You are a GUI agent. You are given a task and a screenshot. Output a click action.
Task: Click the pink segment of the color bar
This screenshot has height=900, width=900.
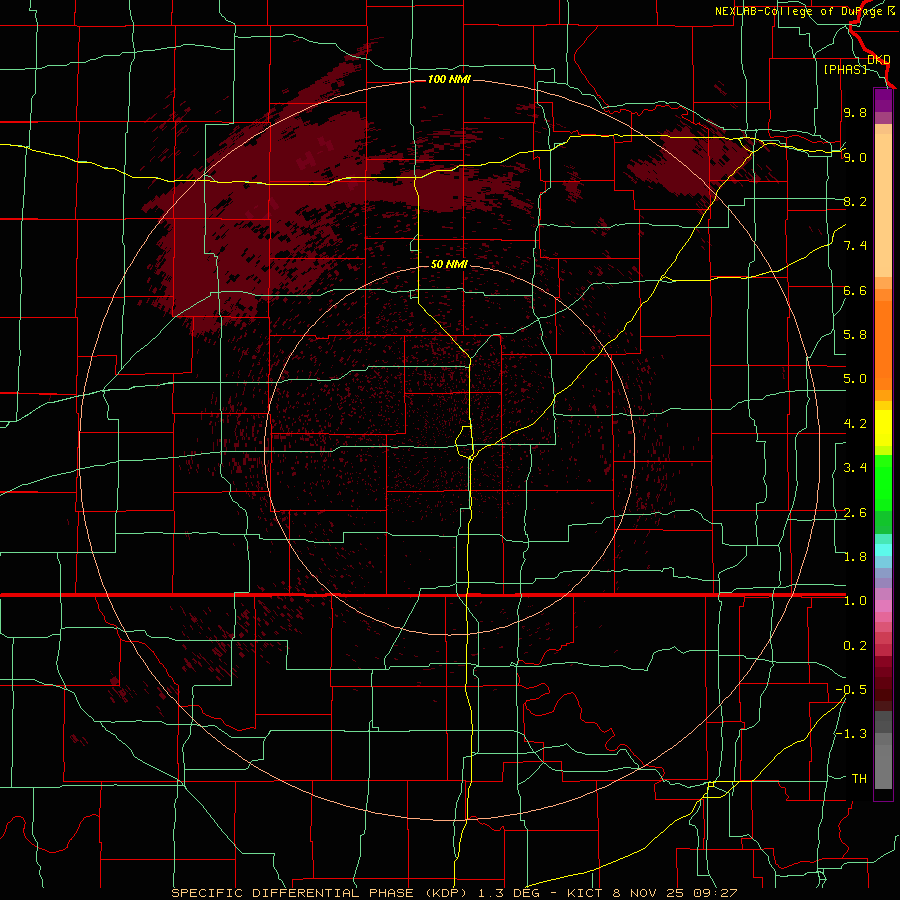883,606
